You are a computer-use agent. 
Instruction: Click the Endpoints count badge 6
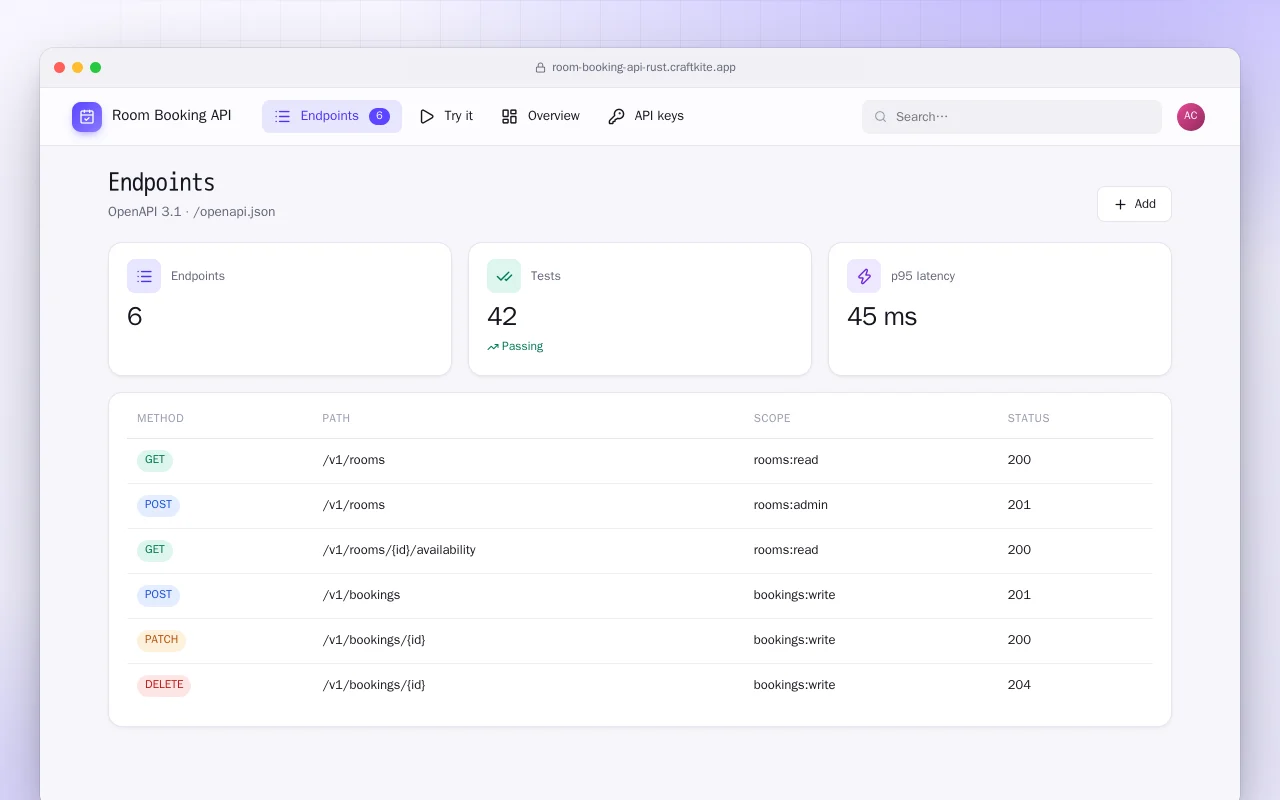pos(379,116)
